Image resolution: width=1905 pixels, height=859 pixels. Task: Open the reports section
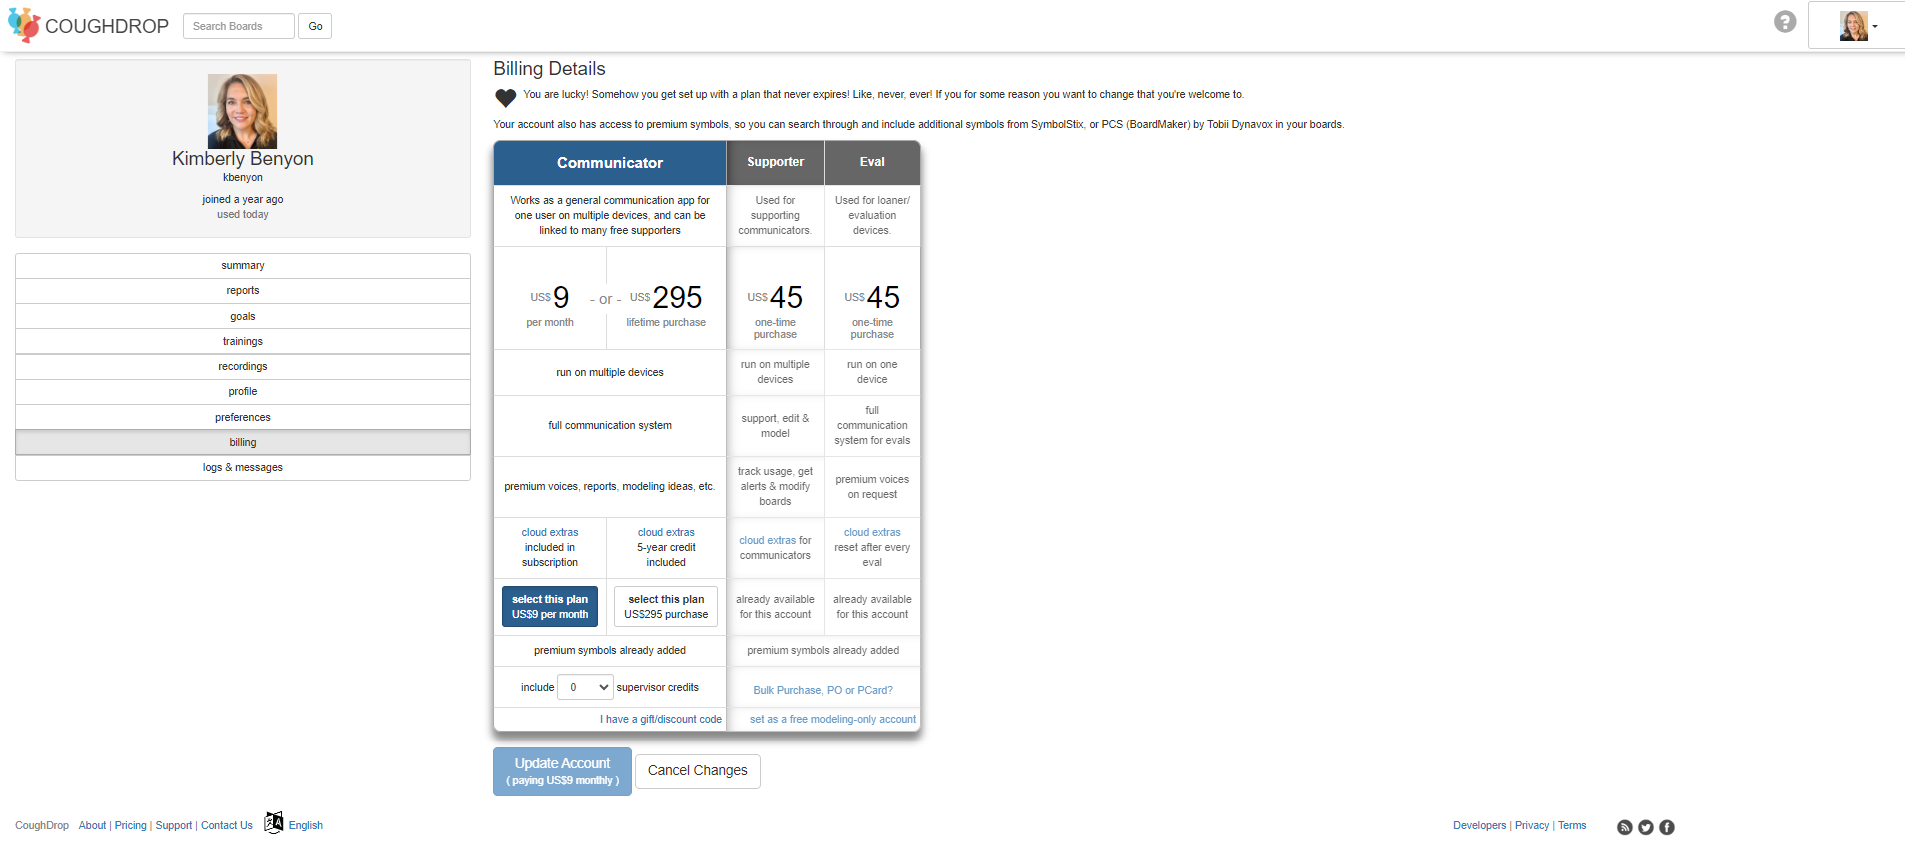[x=243, y=291]
